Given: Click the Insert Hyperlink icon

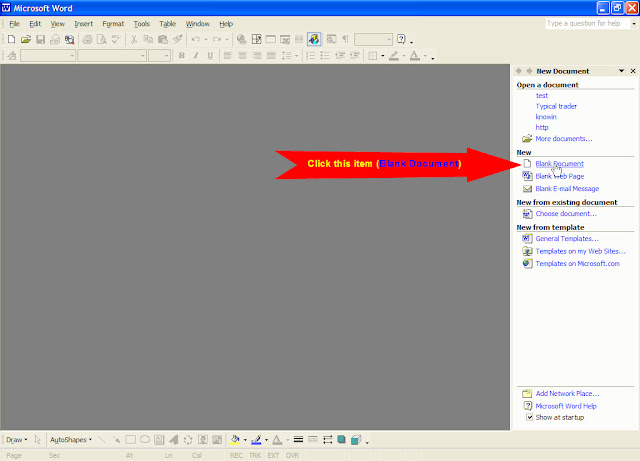Looking at the screenshot, I should [242, 39].
